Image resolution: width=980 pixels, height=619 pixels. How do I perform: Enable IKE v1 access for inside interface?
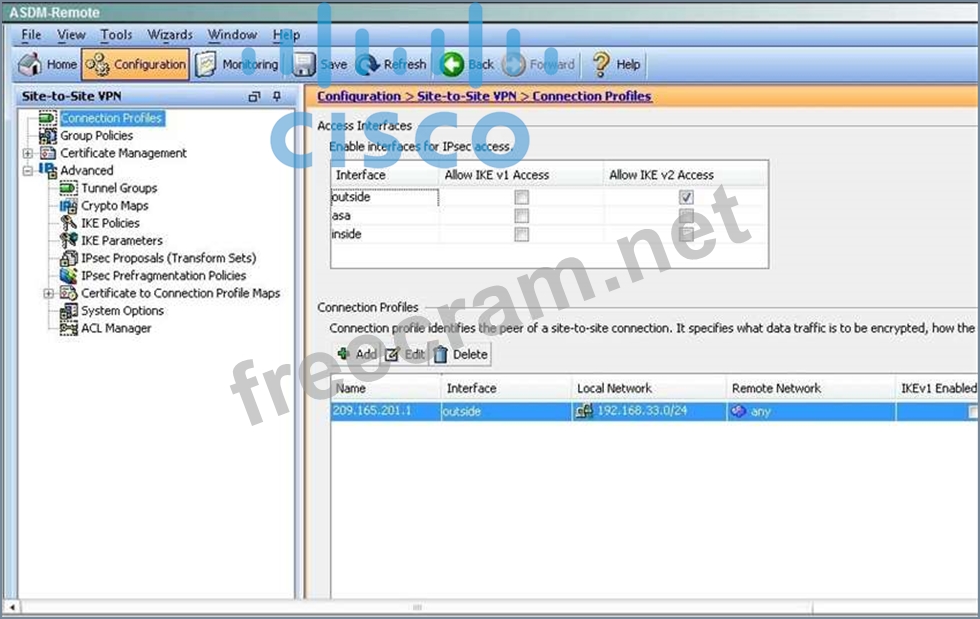tap(521, 234)
